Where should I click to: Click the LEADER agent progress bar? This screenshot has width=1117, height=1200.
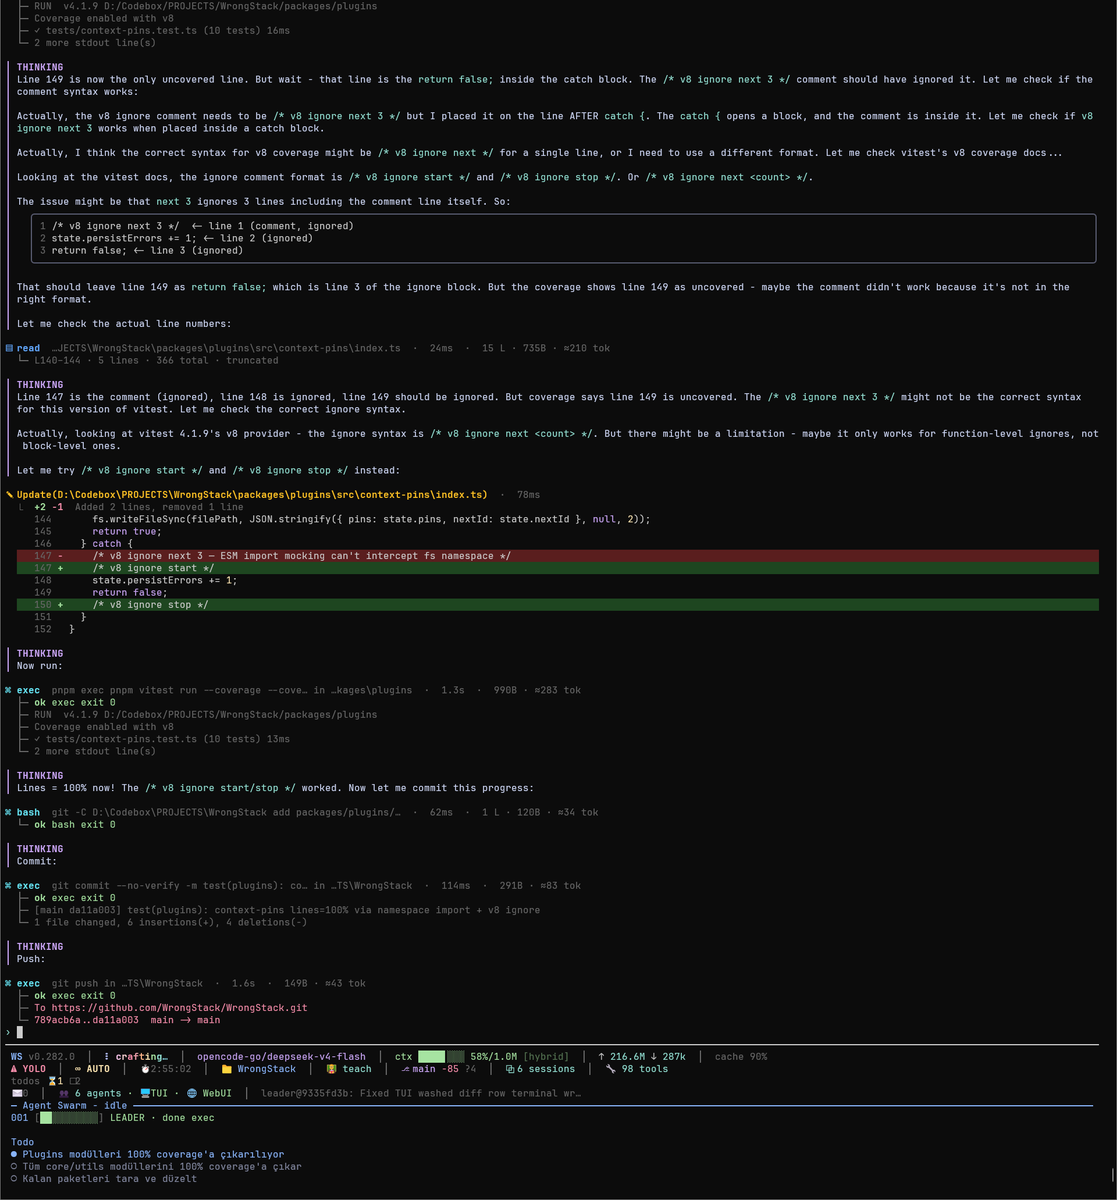coord(69,1117)
